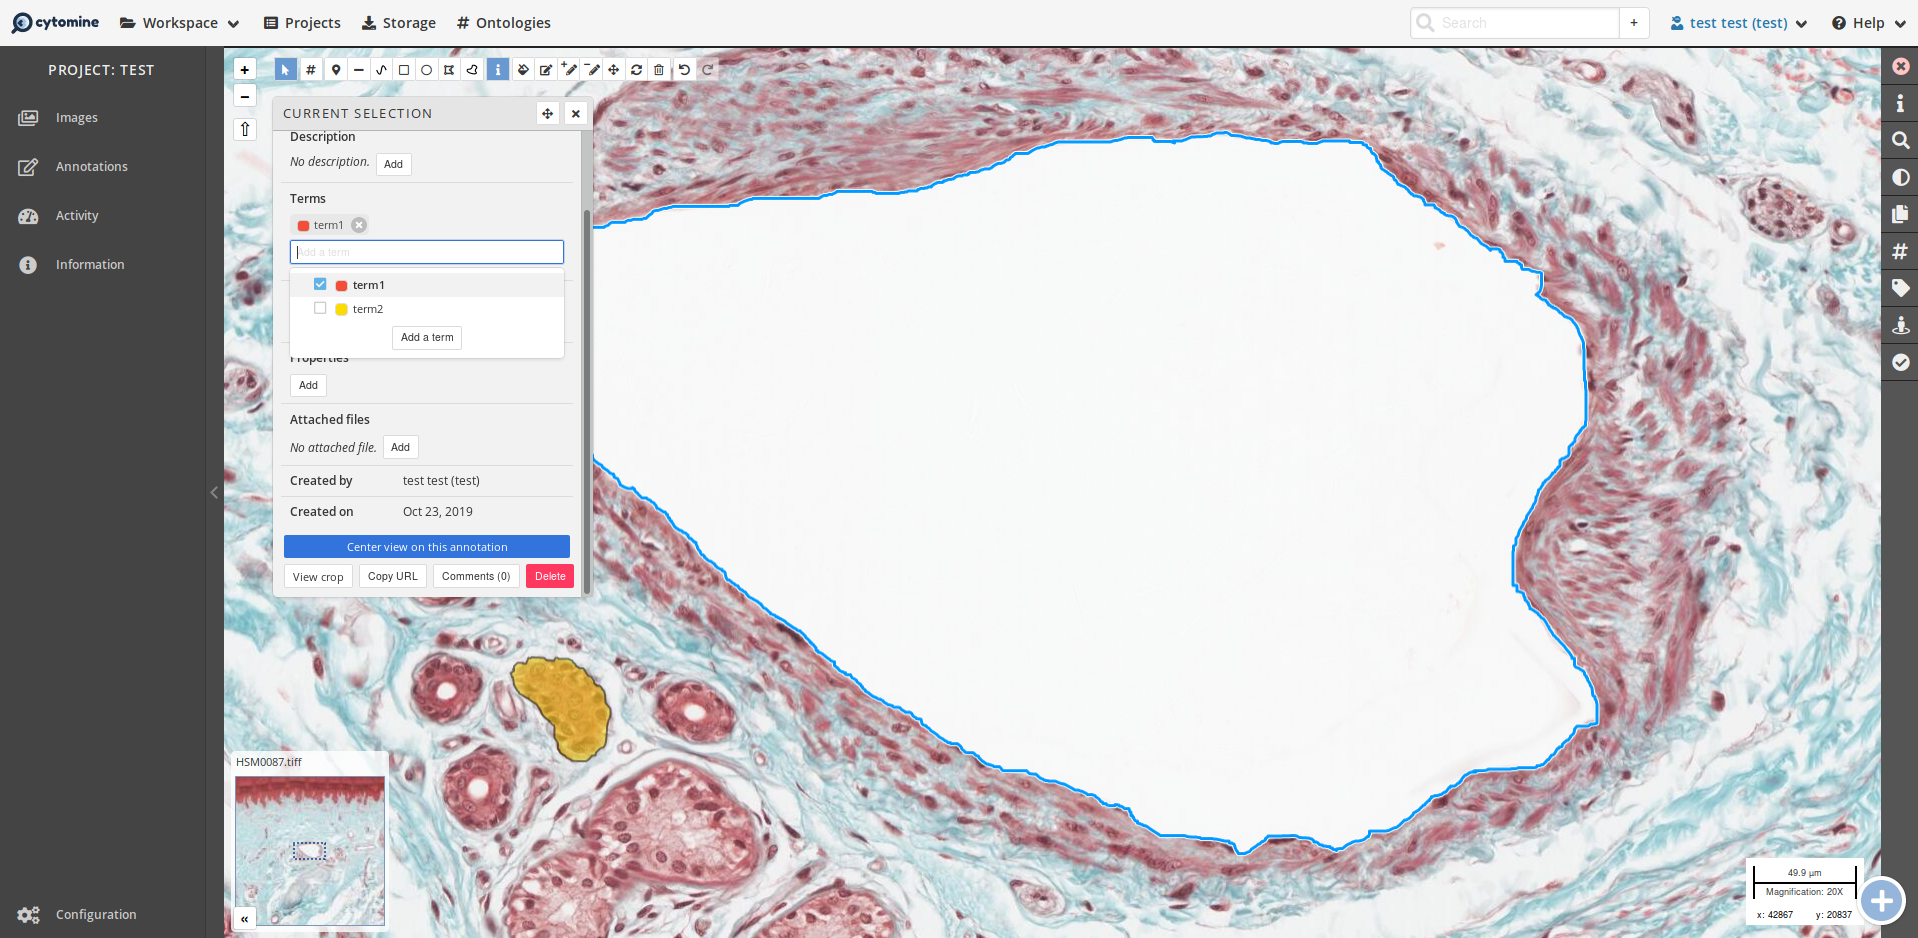Image resolution: width=1918 pixels, height=938 pixels.
Task: Toggle the annotation information panel button
Action: pyautogui.click(x=497, y=70)
